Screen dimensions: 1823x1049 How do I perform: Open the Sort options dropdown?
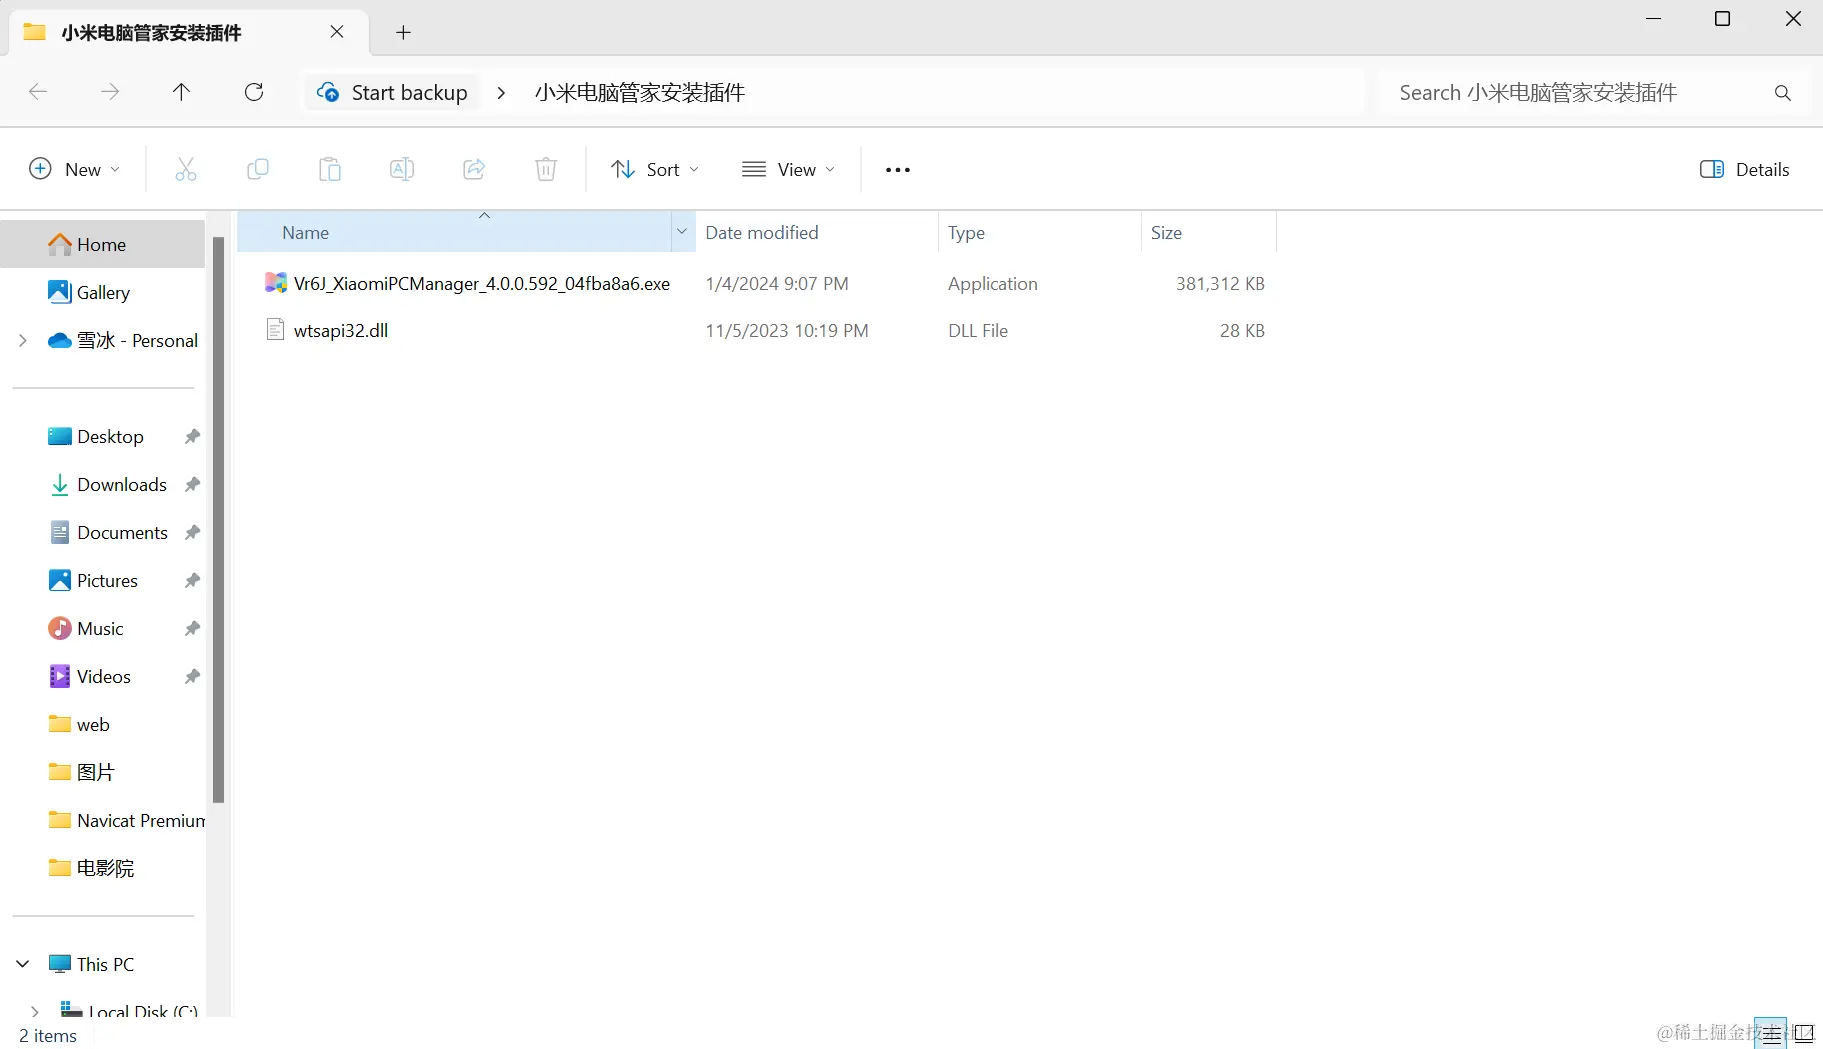click(x=655, y=169)
